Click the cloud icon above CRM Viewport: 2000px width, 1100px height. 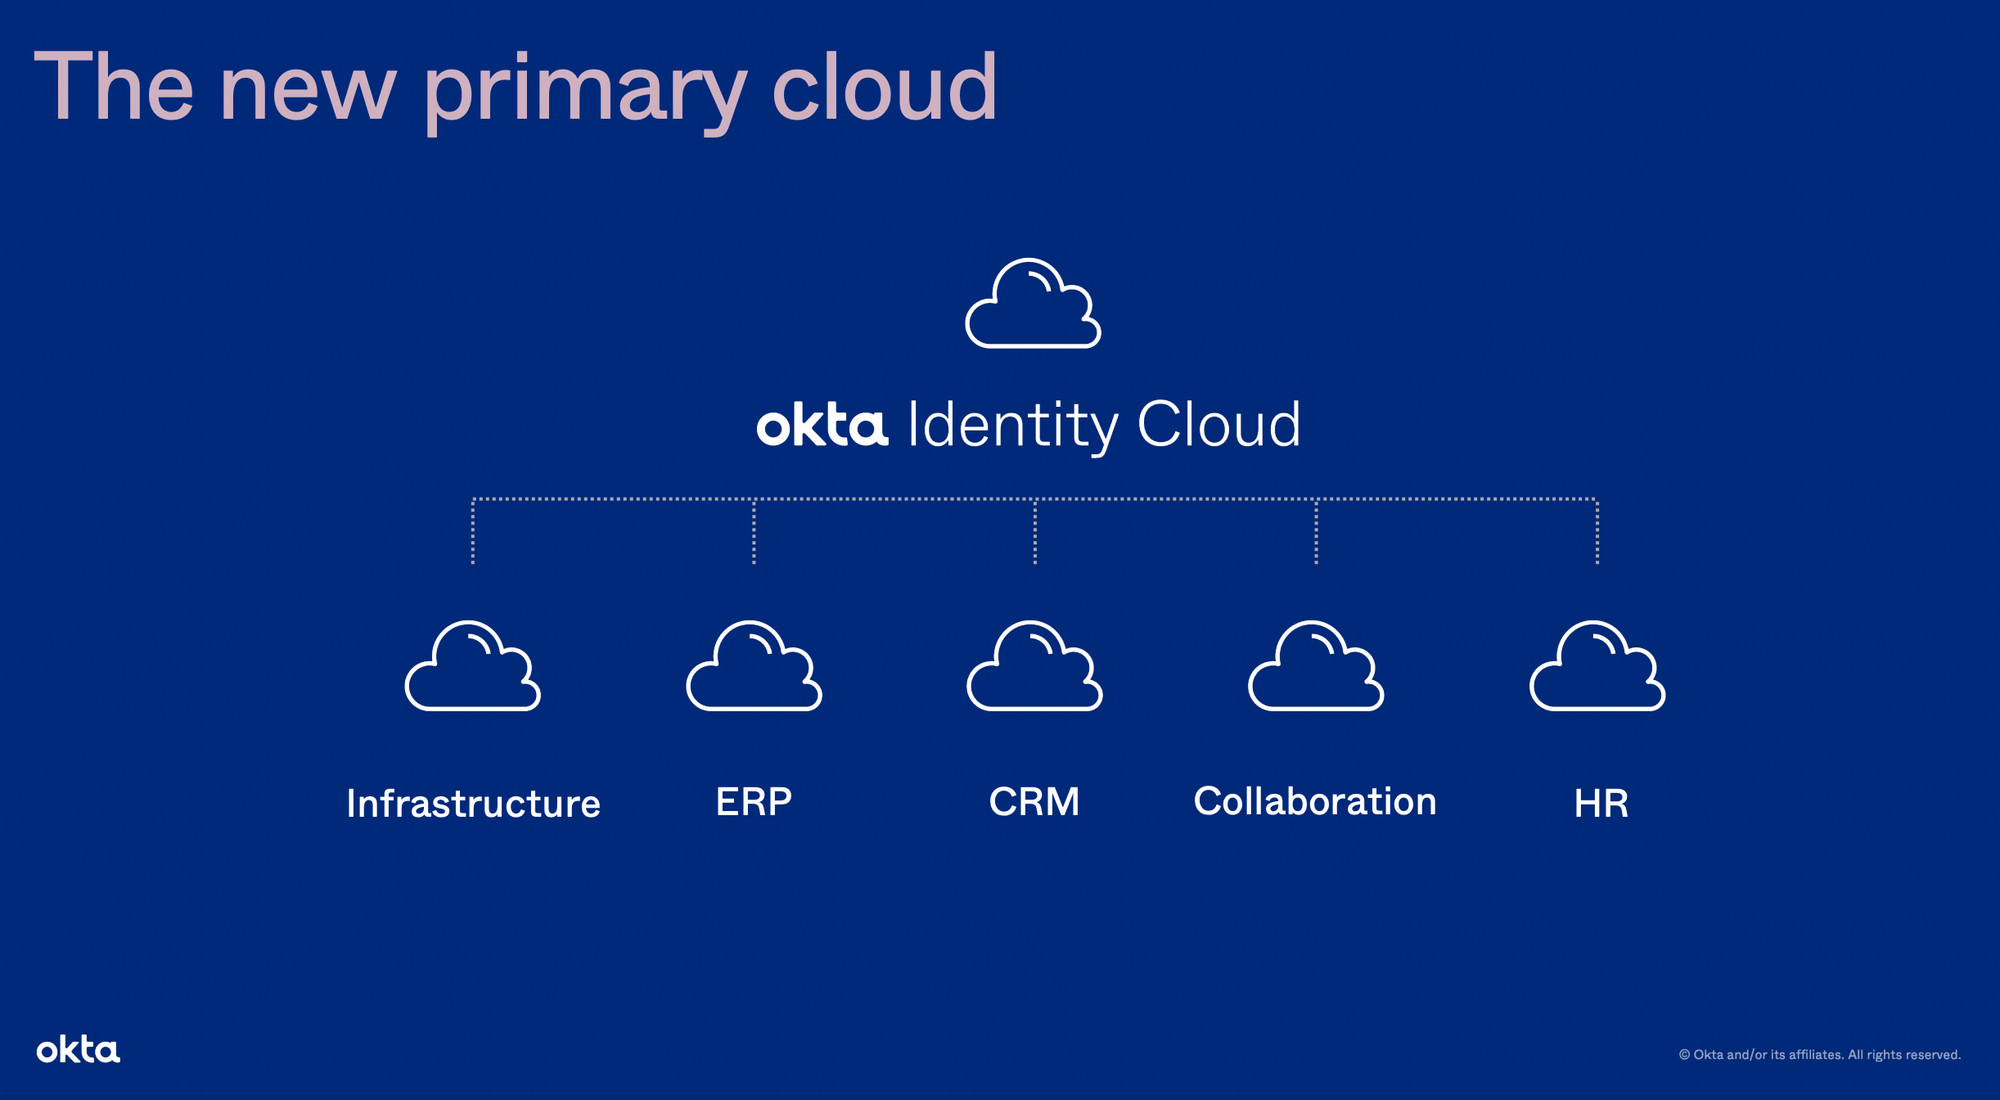tap(1034, 667)
